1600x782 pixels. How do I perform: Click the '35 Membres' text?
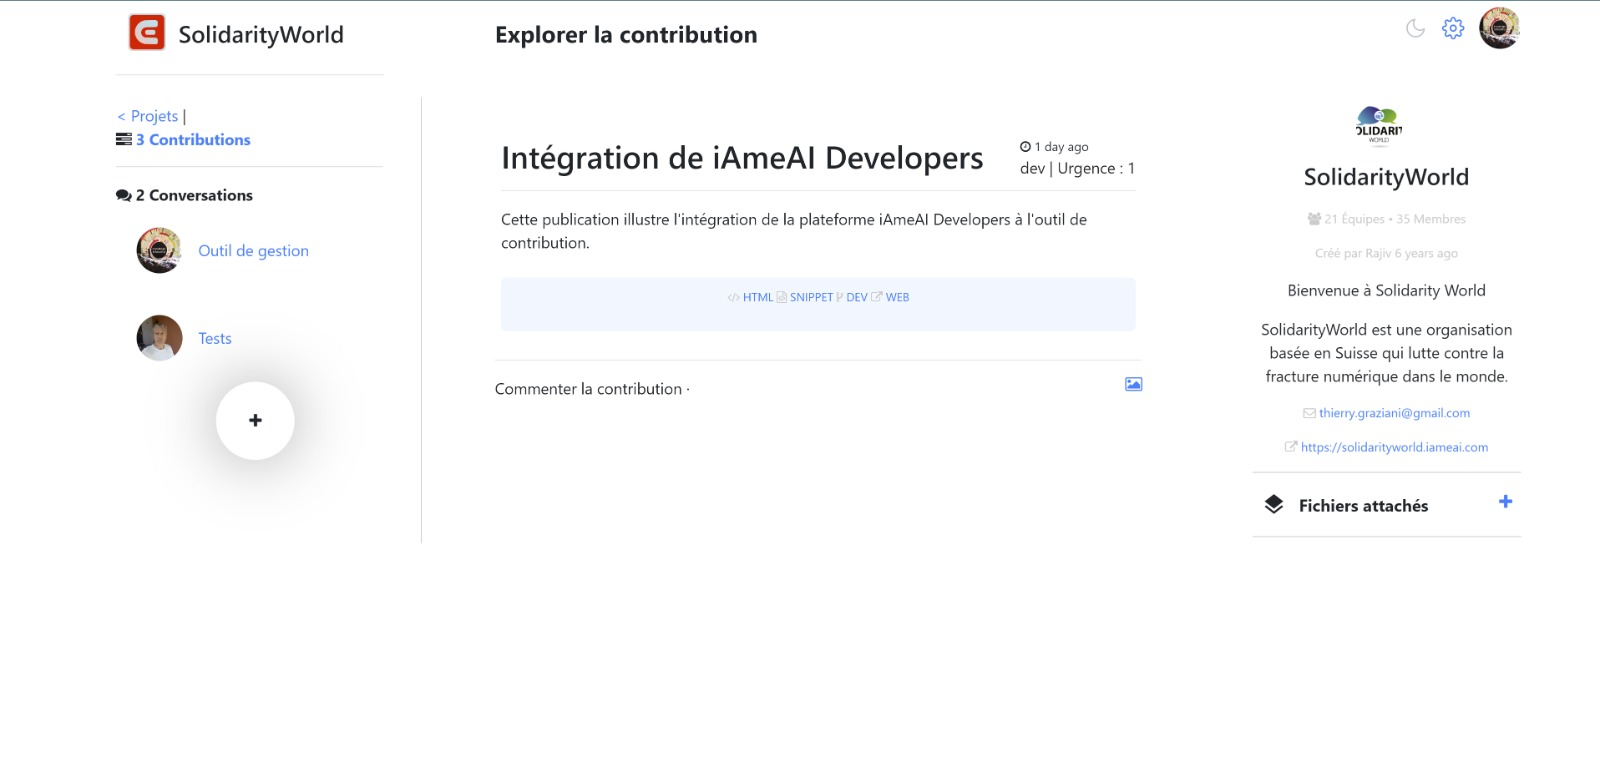[1431, 219]
